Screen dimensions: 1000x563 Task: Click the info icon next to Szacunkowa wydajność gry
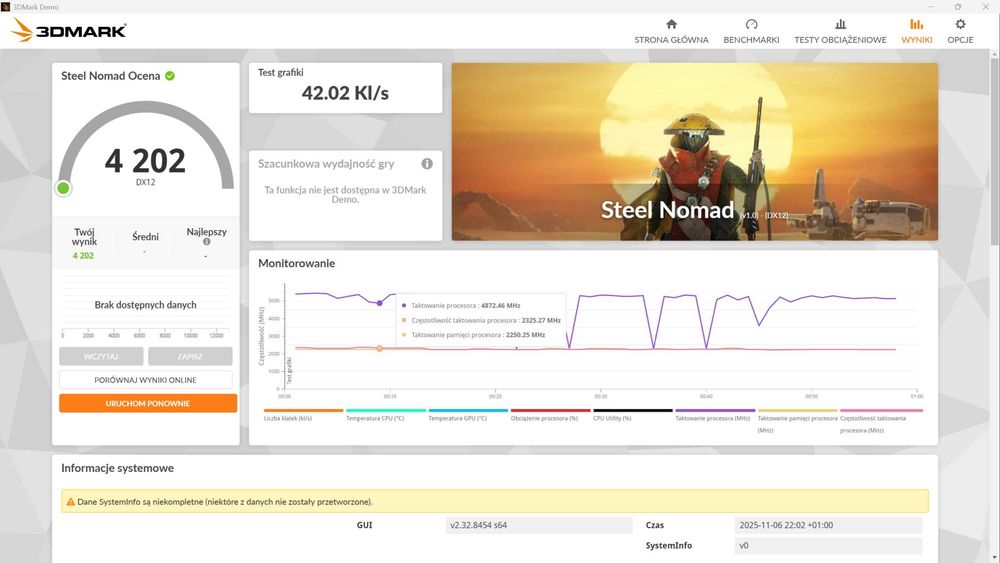(x=427, y=164)
